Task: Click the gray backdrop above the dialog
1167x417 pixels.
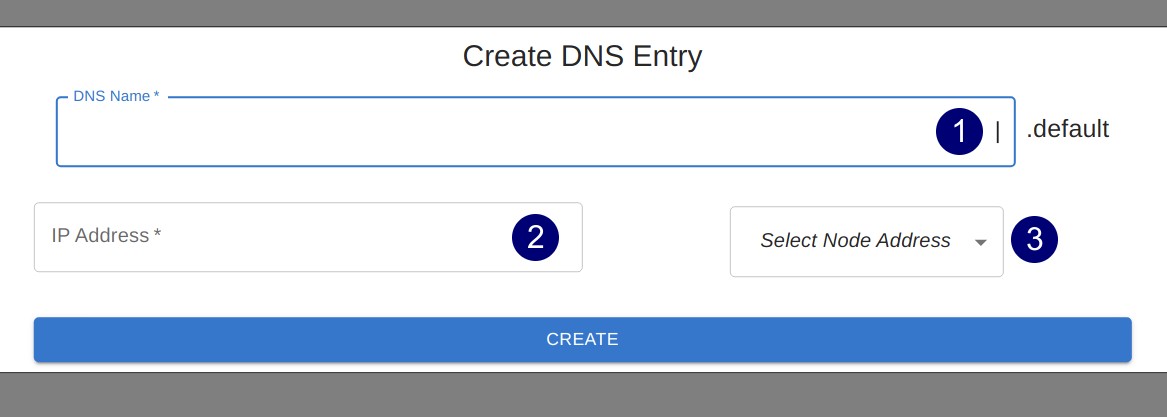Action: (583, 12)
